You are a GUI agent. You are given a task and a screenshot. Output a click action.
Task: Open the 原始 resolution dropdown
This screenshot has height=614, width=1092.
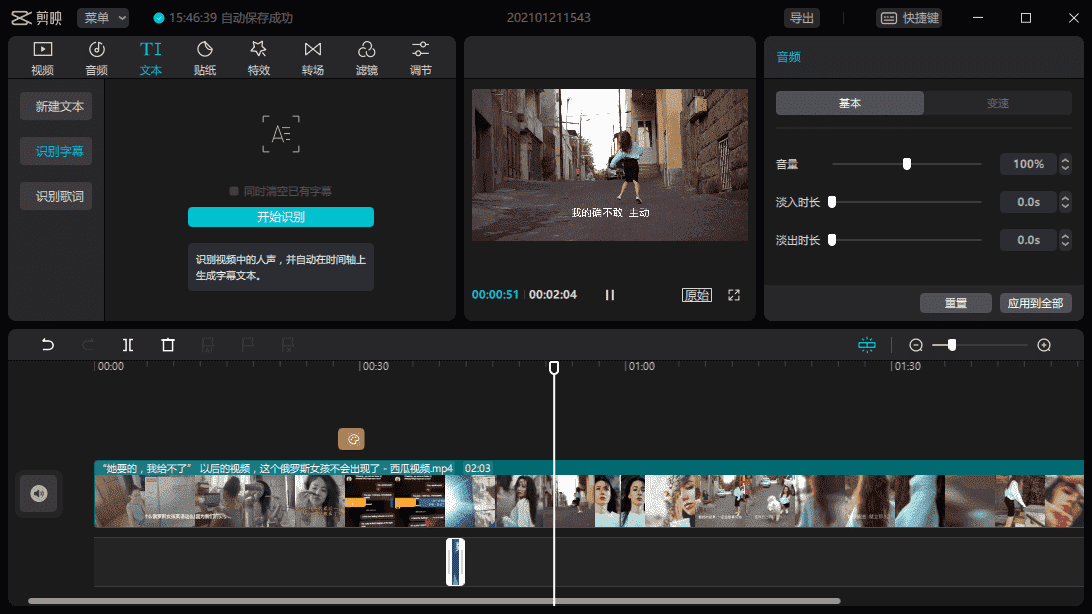click(x=696, y=295)
